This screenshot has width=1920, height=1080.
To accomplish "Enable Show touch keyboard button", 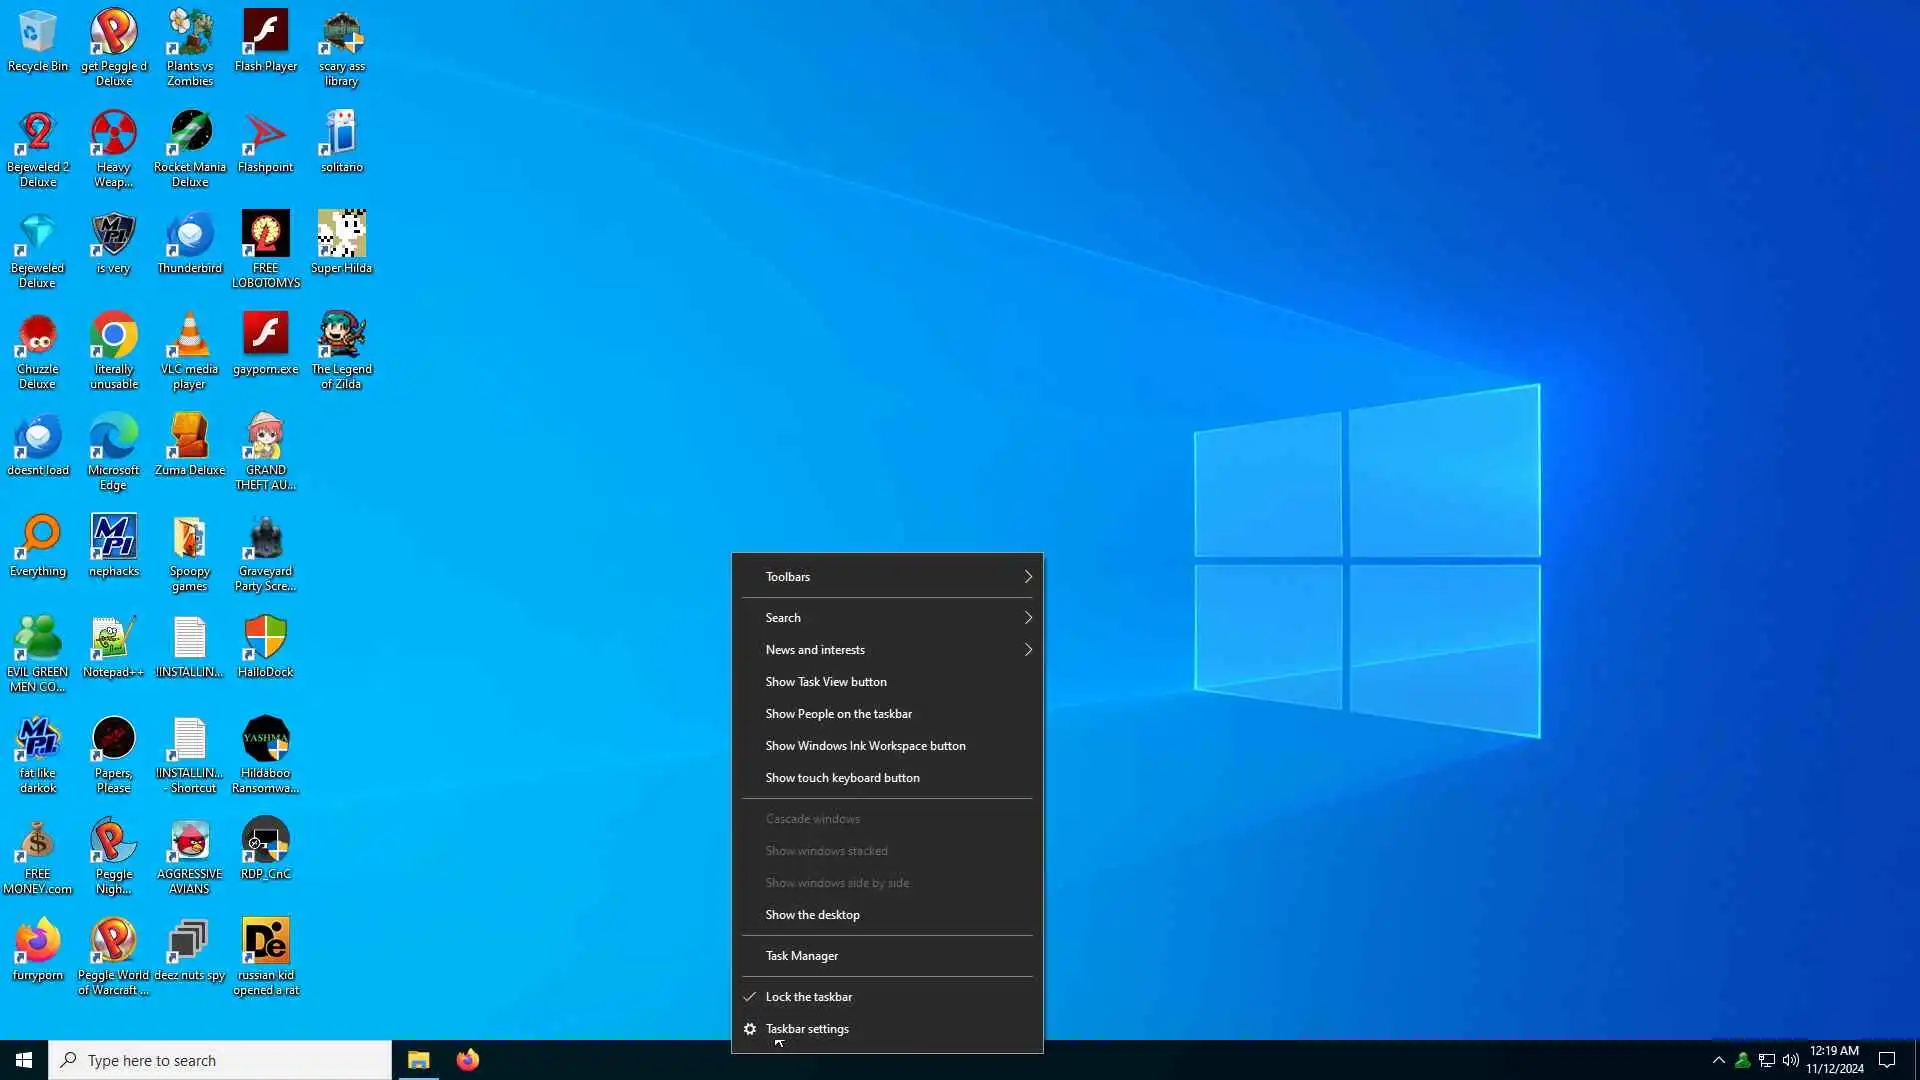I will pos(842,778).
